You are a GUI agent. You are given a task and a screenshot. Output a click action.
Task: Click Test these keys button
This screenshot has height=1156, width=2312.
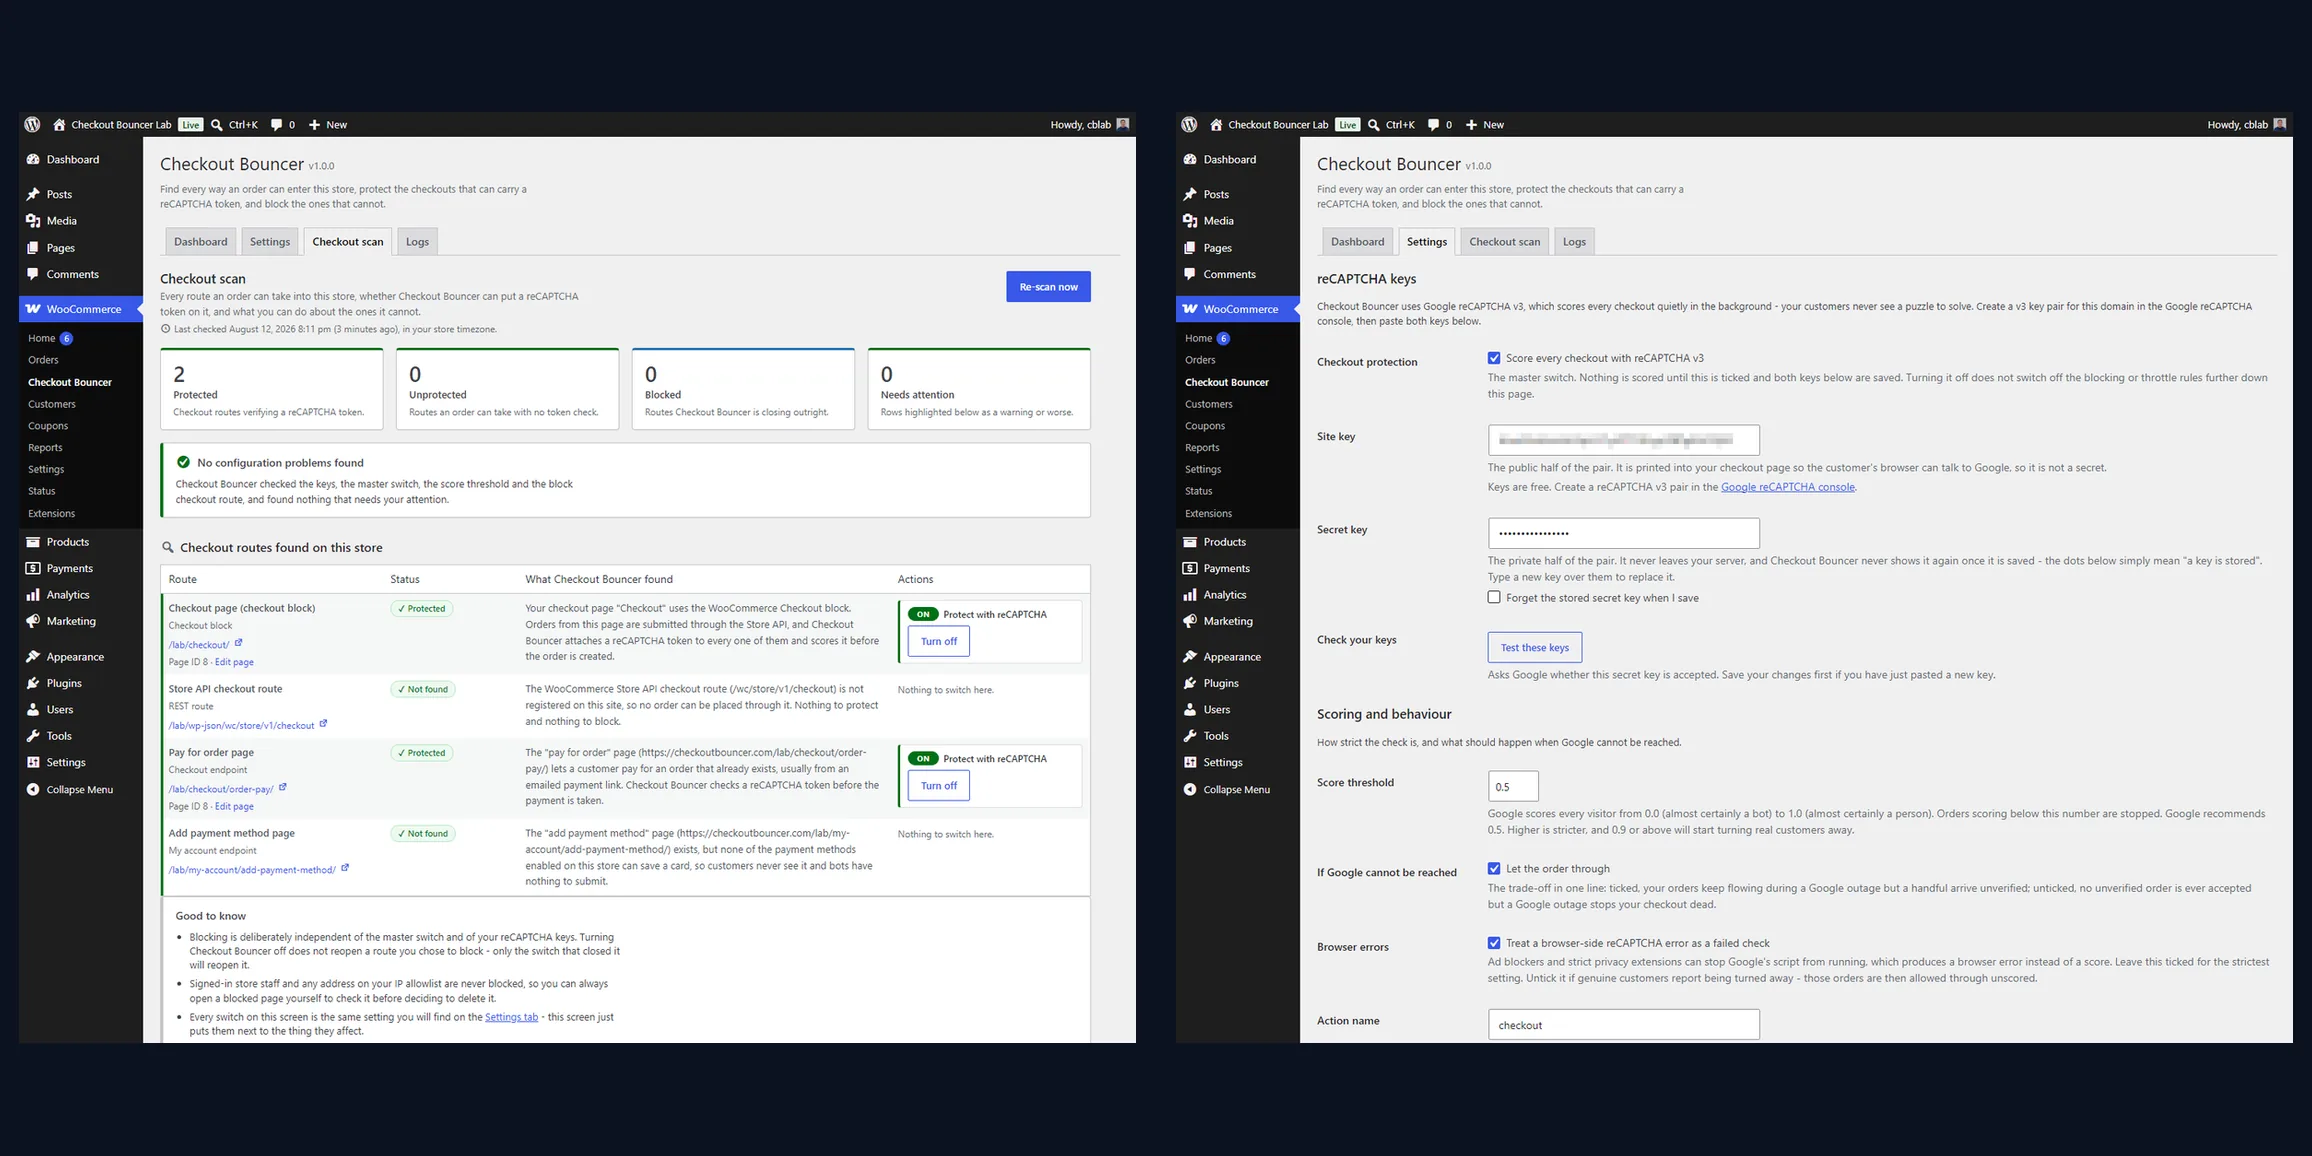(x=1534, y=647)
